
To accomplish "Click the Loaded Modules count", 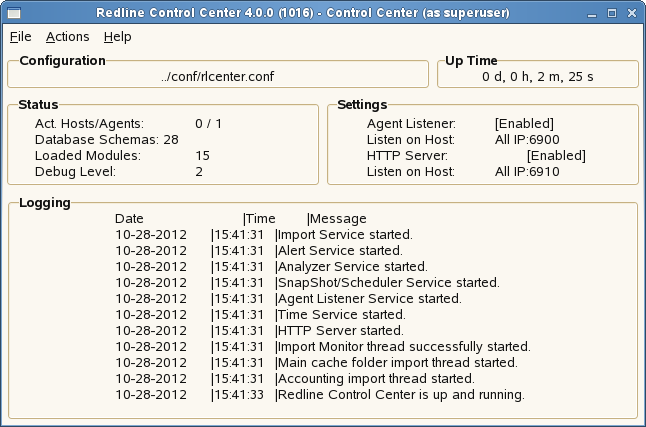I will 202,156.
